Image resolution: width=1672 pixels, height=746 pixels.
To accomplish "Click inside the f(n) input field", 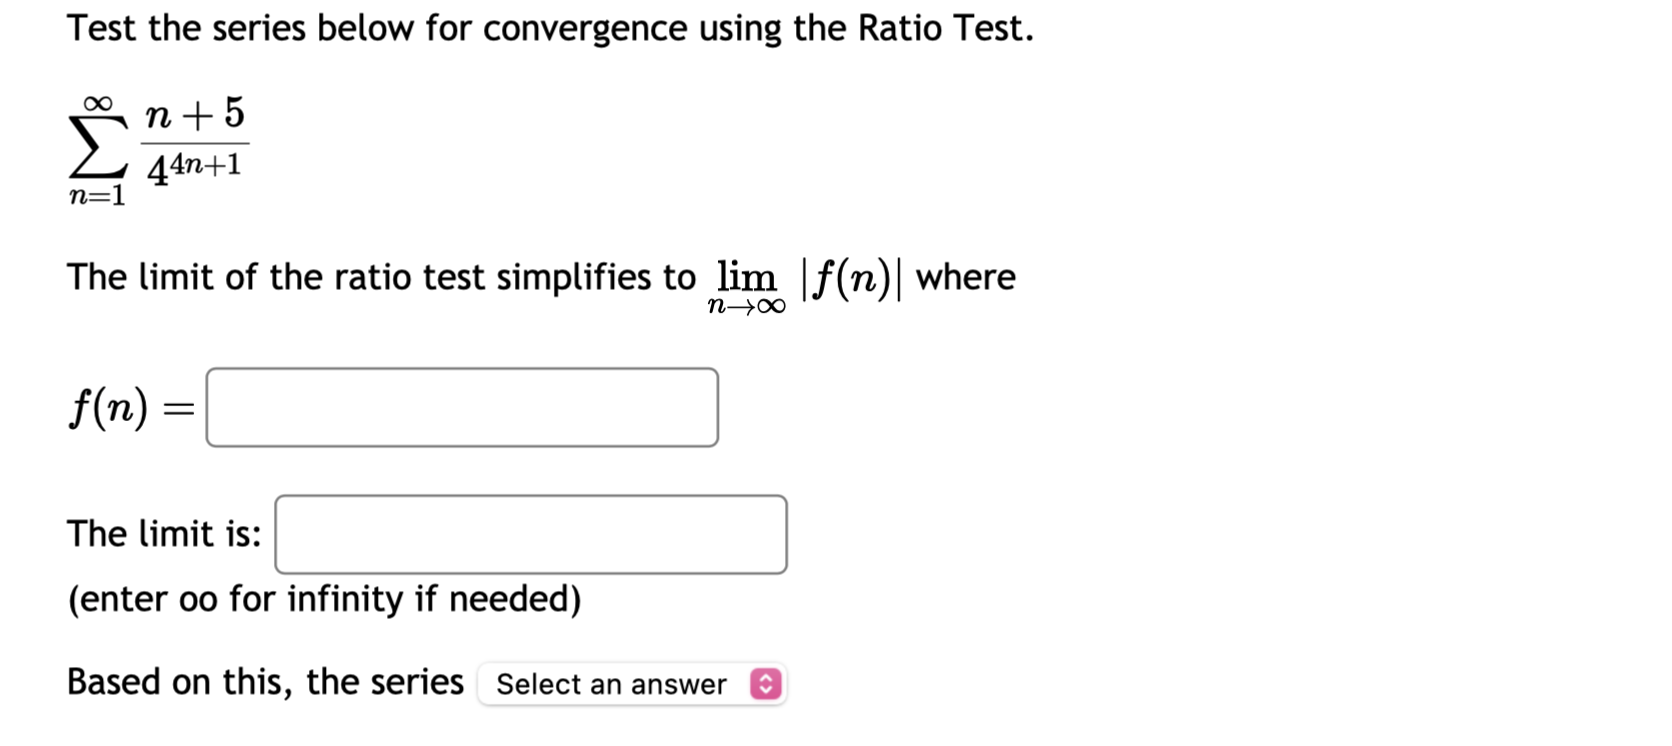I will pos(460,407).
